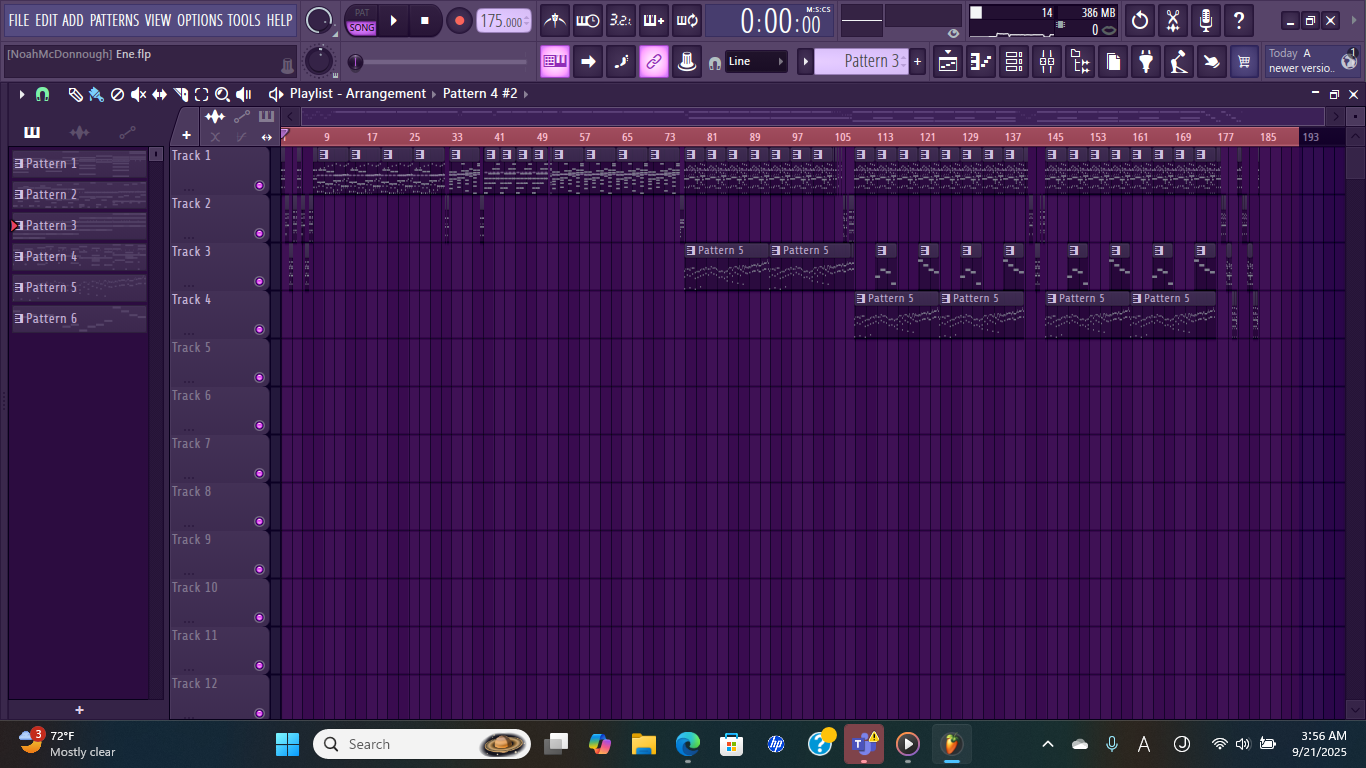Toggle link-to-controller chain icon

tap(654, 61)
